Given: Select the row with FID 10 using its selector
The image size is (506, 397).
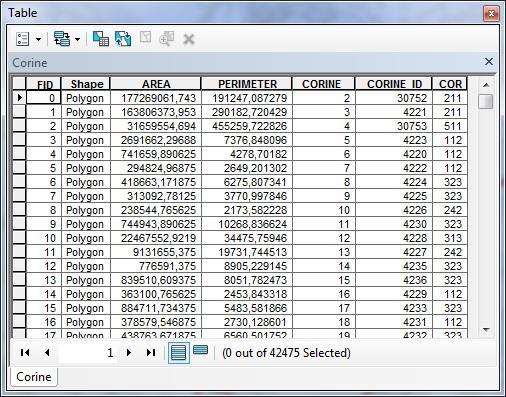Looking at the screenshot, I should 19,238.
